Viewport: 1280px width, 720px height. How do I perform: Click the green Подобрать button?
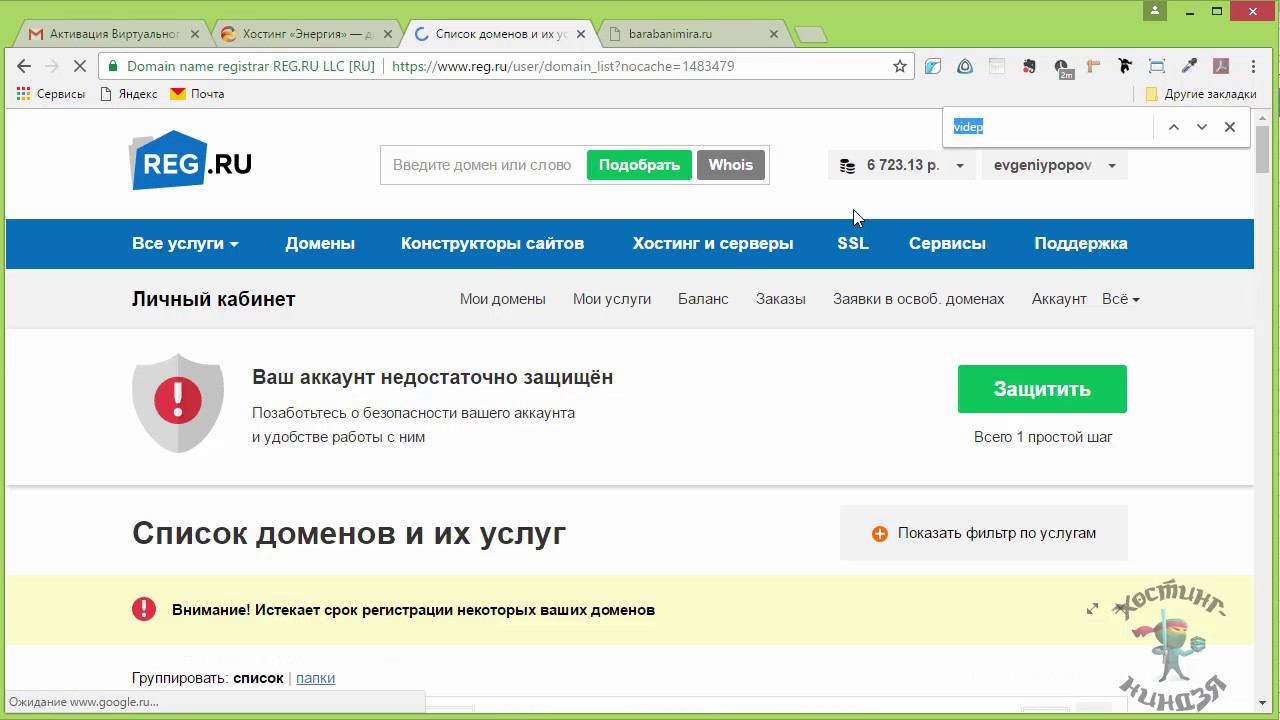point(639,165)
